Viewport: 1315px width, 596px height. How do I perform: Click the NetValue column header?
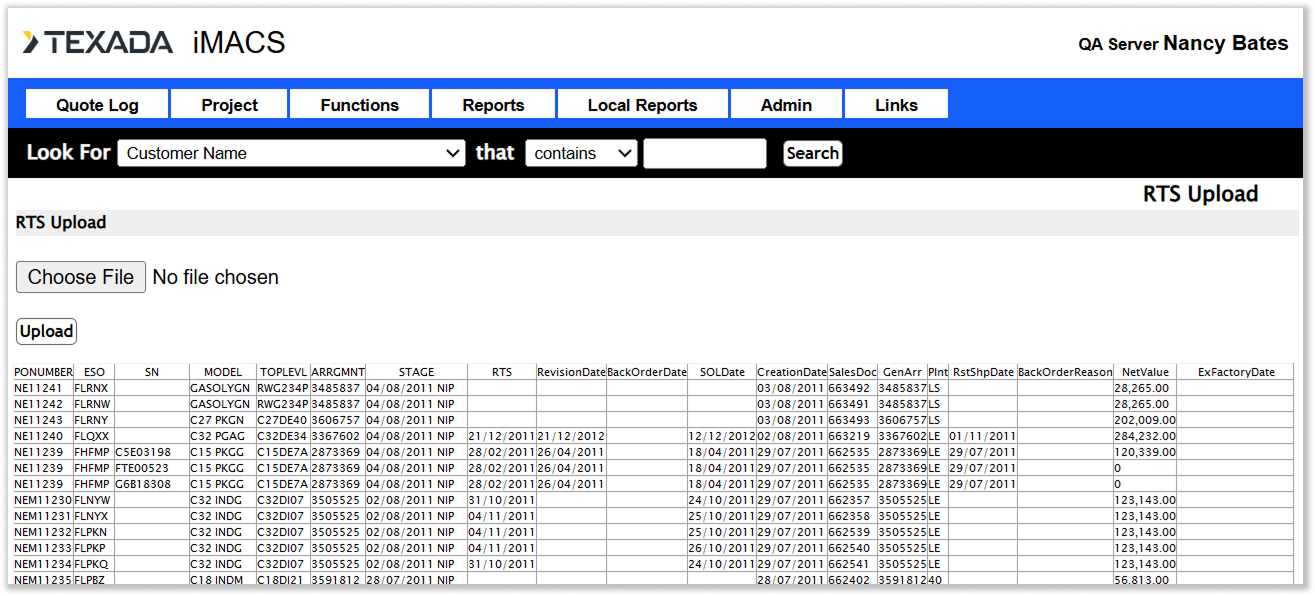pyautogui.click(x=1145, y=372)
